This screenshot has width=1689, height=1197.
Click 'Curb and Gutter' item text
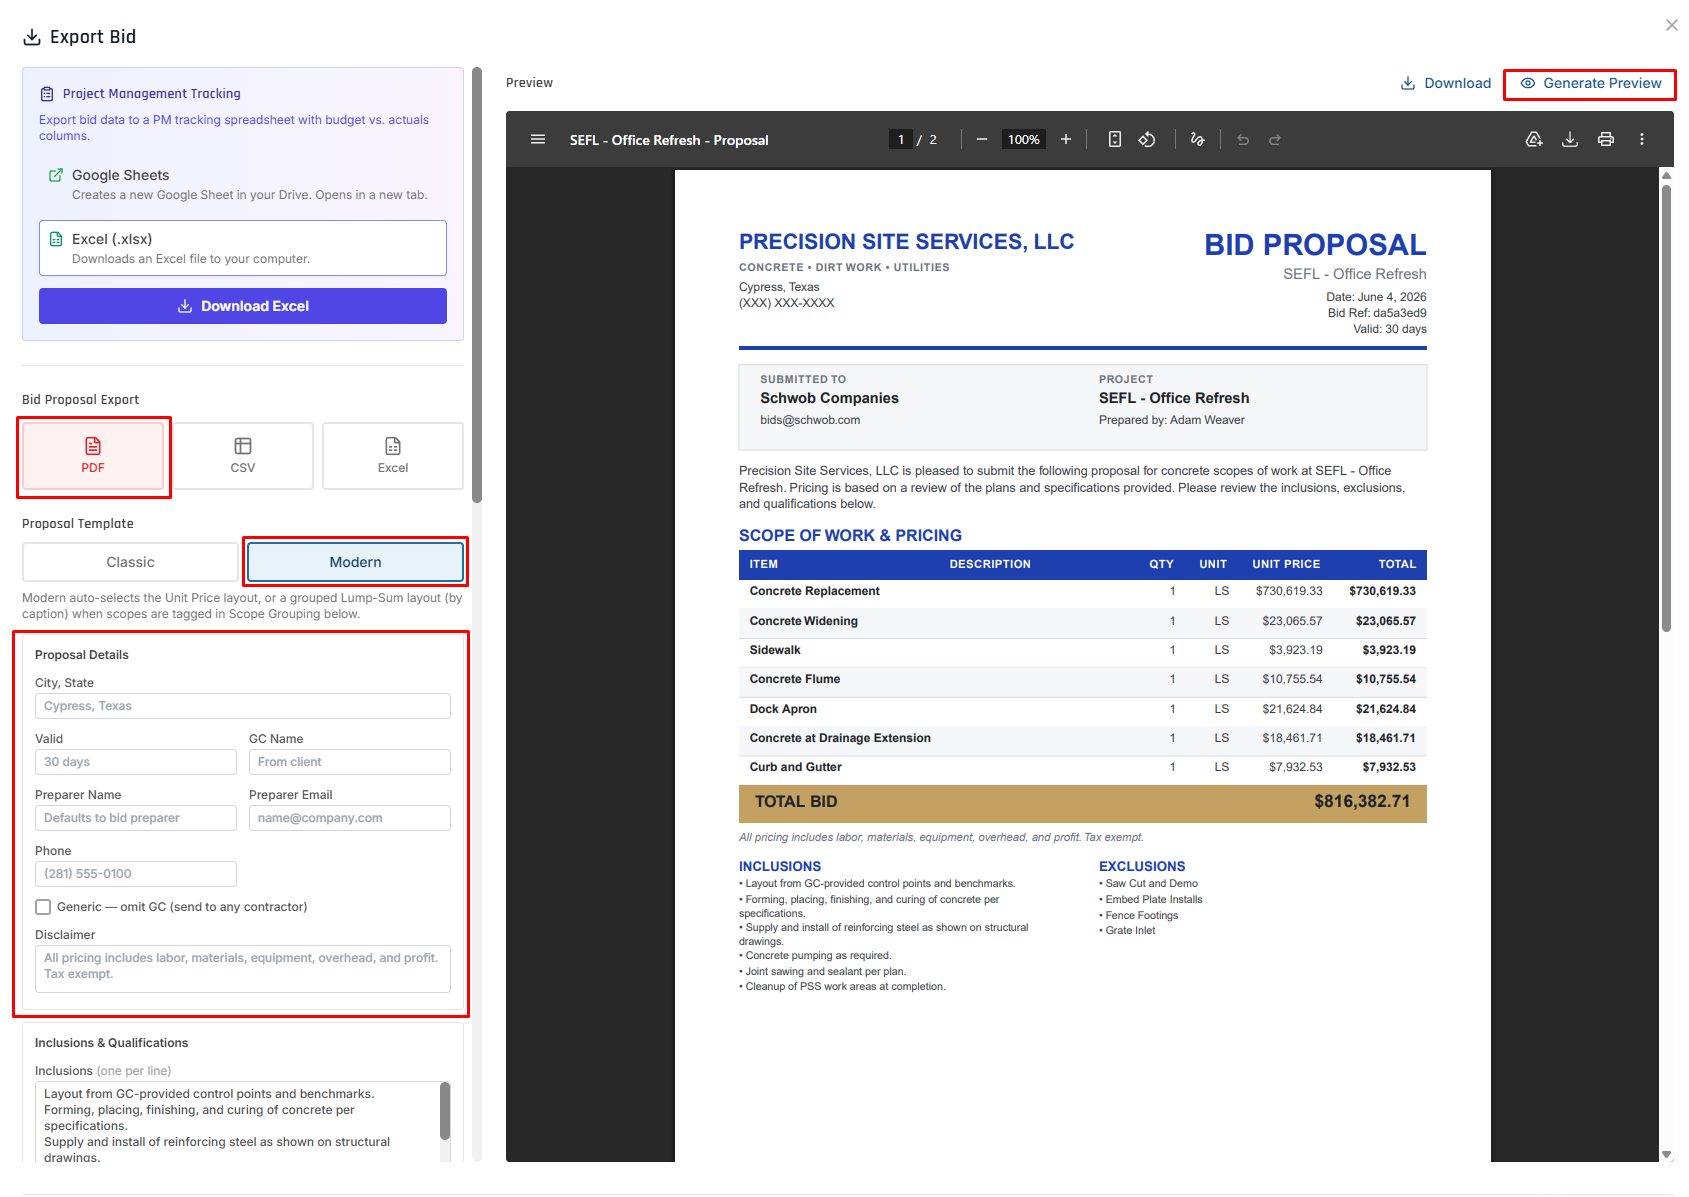click(796, 767)
